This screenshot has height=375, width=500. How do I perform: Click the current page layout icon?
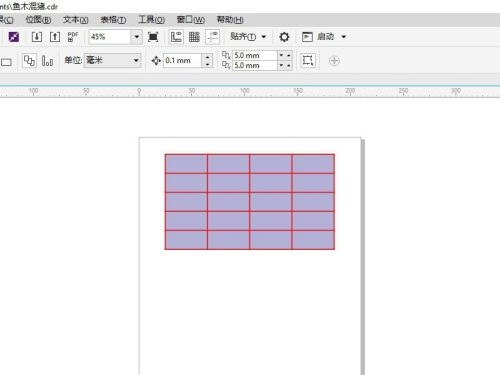(47, 61)
